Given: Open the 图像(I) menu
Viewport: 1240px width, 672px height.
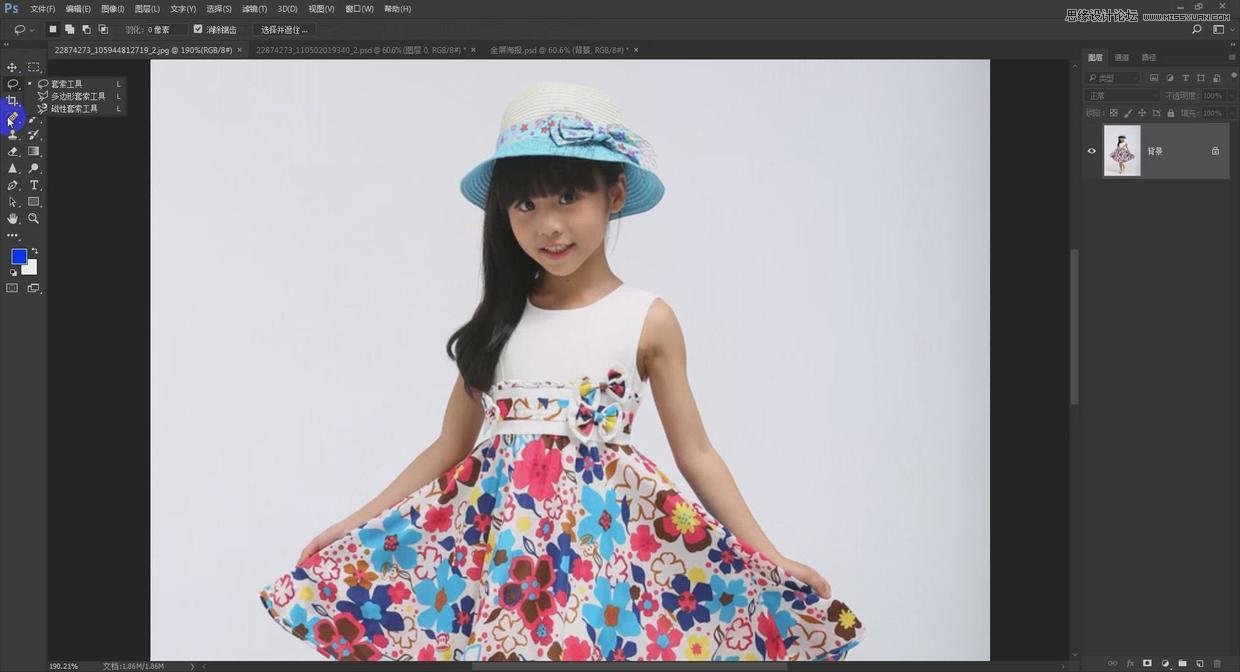Looking at the screenshot, I should click(112, 9).
